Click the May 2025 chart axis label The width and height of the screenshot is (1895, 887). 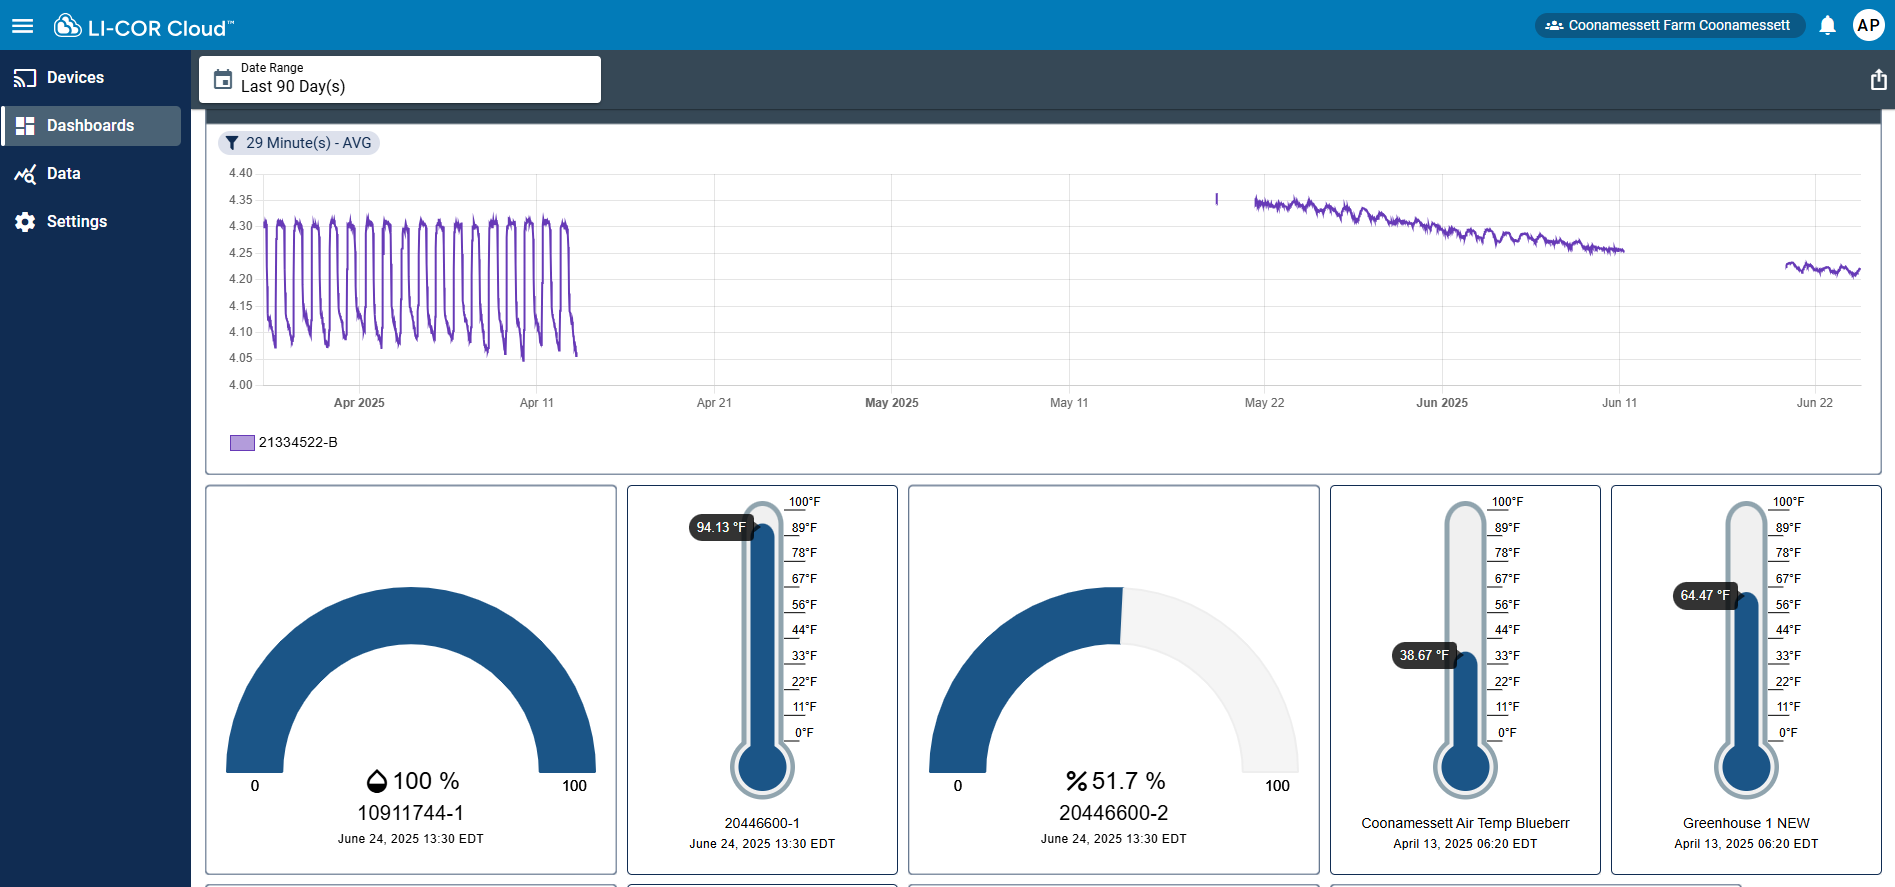[x=891, y=403]
